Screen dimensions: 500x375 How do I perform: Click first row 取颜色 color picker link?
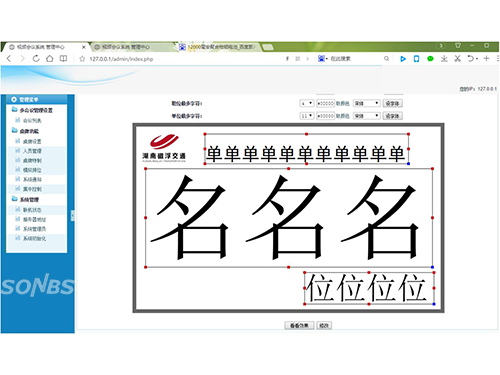(x=342, y=103)
